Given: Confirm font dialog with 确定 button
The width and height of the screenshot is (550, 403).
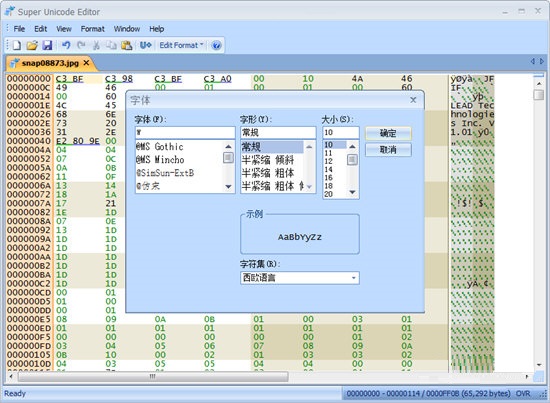Looking at the screenshot, I should pyautogui.click(x=388, y=133).
